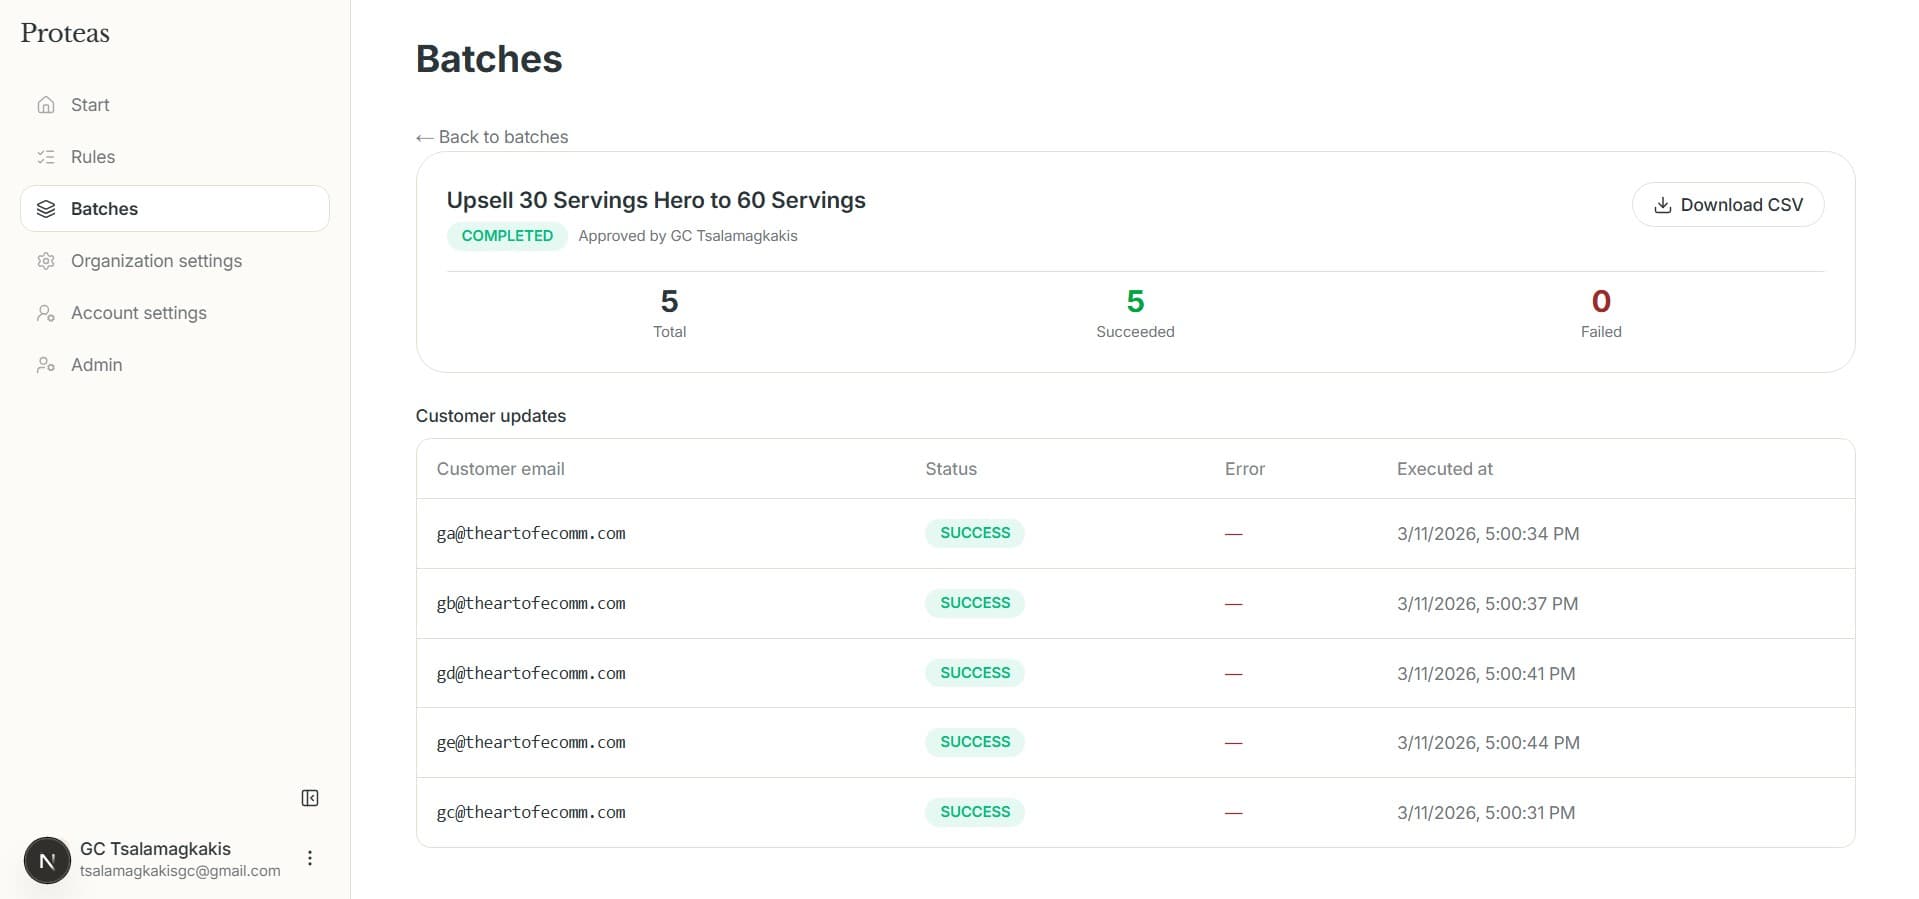1919x899 pixels.
Task: Click timestamp 3/11/2026, 5:00:37 PM
Action: pyautogui.click(x=1487, y=604)
